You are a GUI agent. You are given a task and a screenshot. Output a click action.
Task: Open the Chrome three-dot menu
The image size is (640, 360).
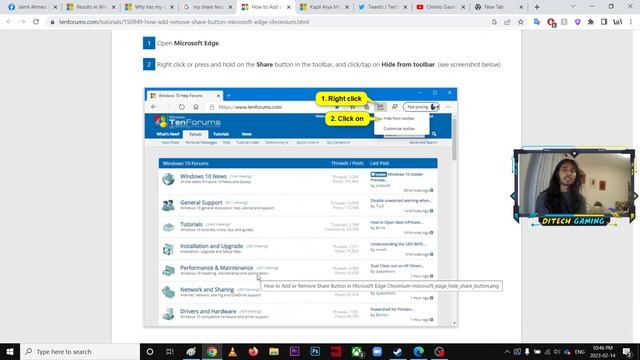[631, 22]
